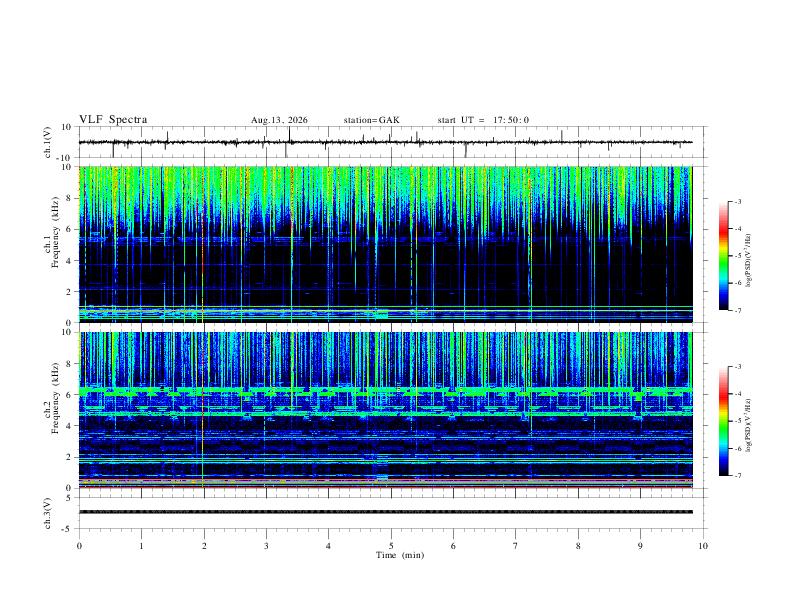This screenshot has height=612, width=792.
Task: Select the Aug.13, 2026 date label
Action: click(x=279, y=120)
